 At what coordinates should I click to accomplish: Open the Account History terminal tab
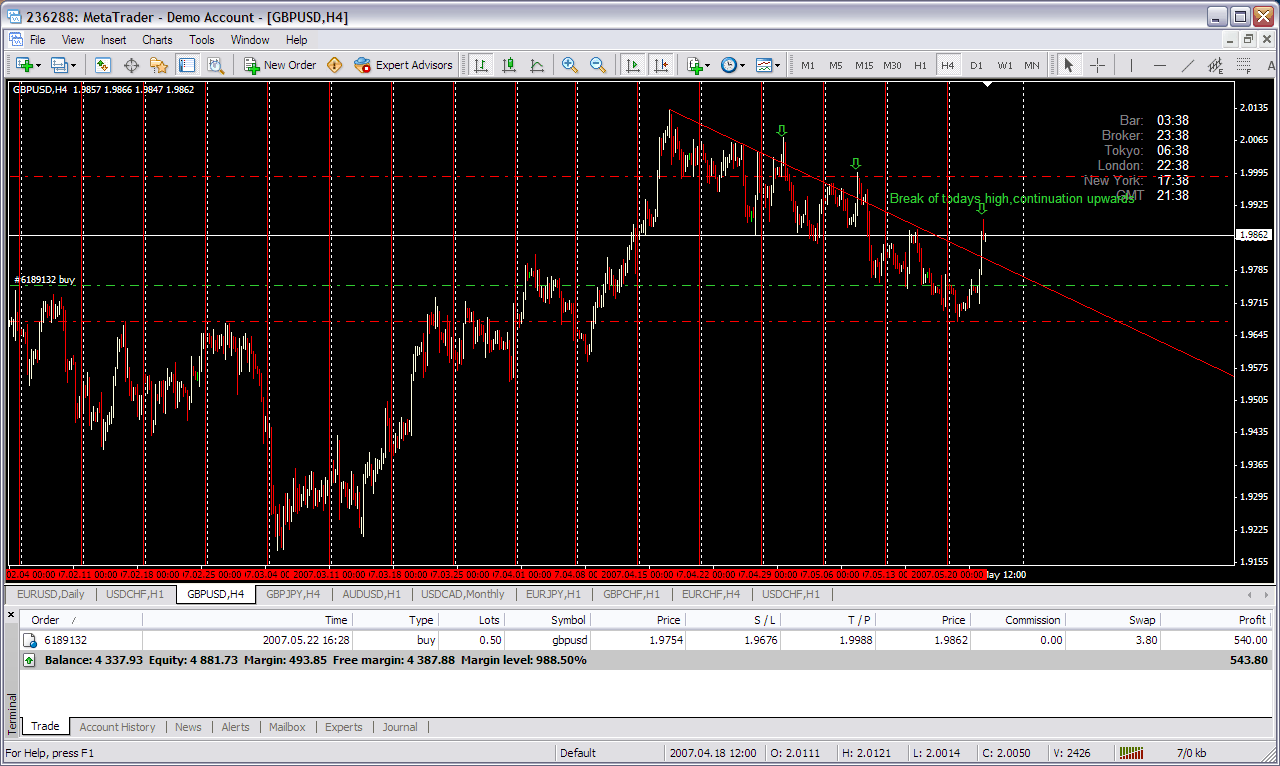tap(117, 727)
